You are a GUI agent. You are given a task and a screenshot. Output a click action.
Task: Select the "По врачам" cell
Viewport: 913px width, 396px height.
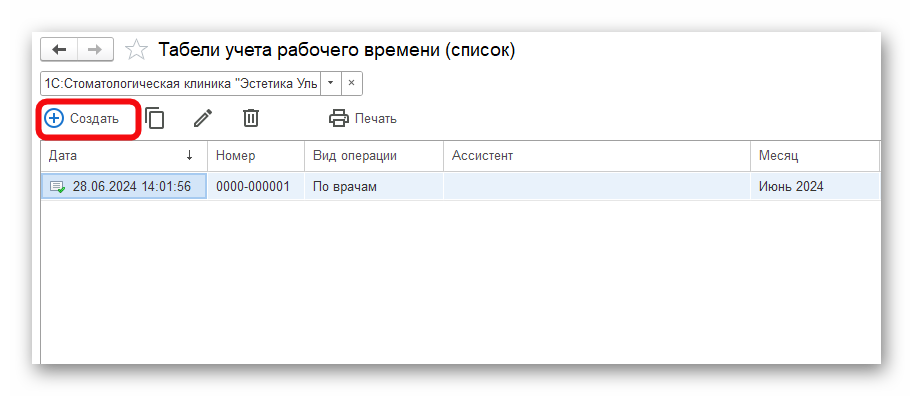point(374,186)
